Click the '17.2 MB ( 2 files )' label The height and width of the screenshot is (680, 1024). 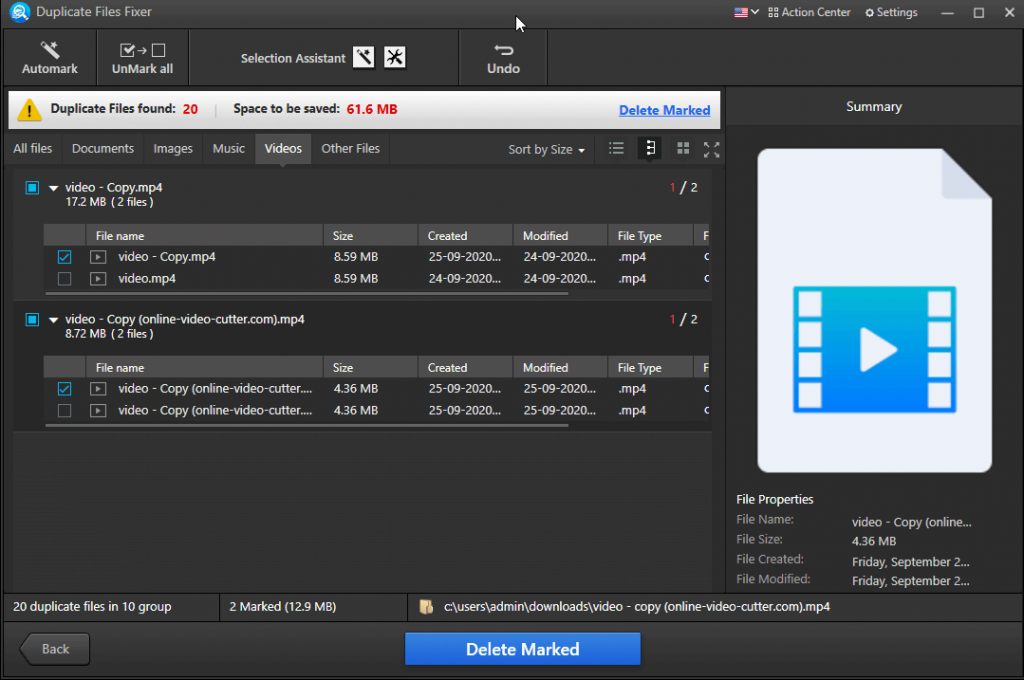(x=109, y=202)
